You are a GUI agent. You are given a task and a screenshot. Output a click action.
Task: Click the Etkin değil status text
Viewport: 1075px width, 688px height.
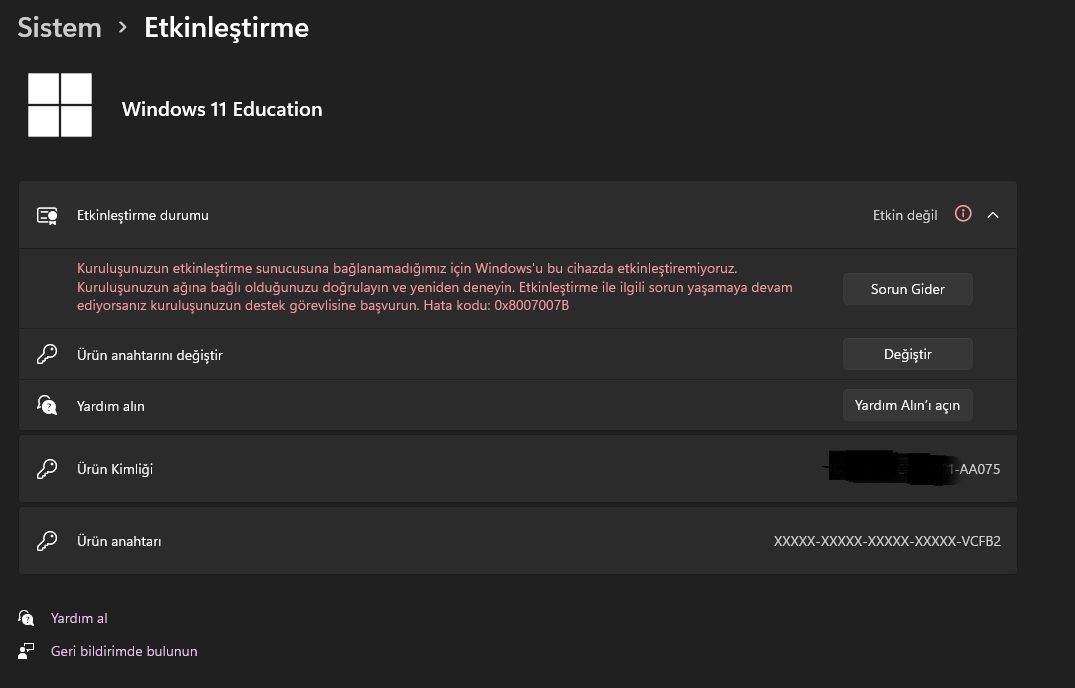(x=905, y=215)
